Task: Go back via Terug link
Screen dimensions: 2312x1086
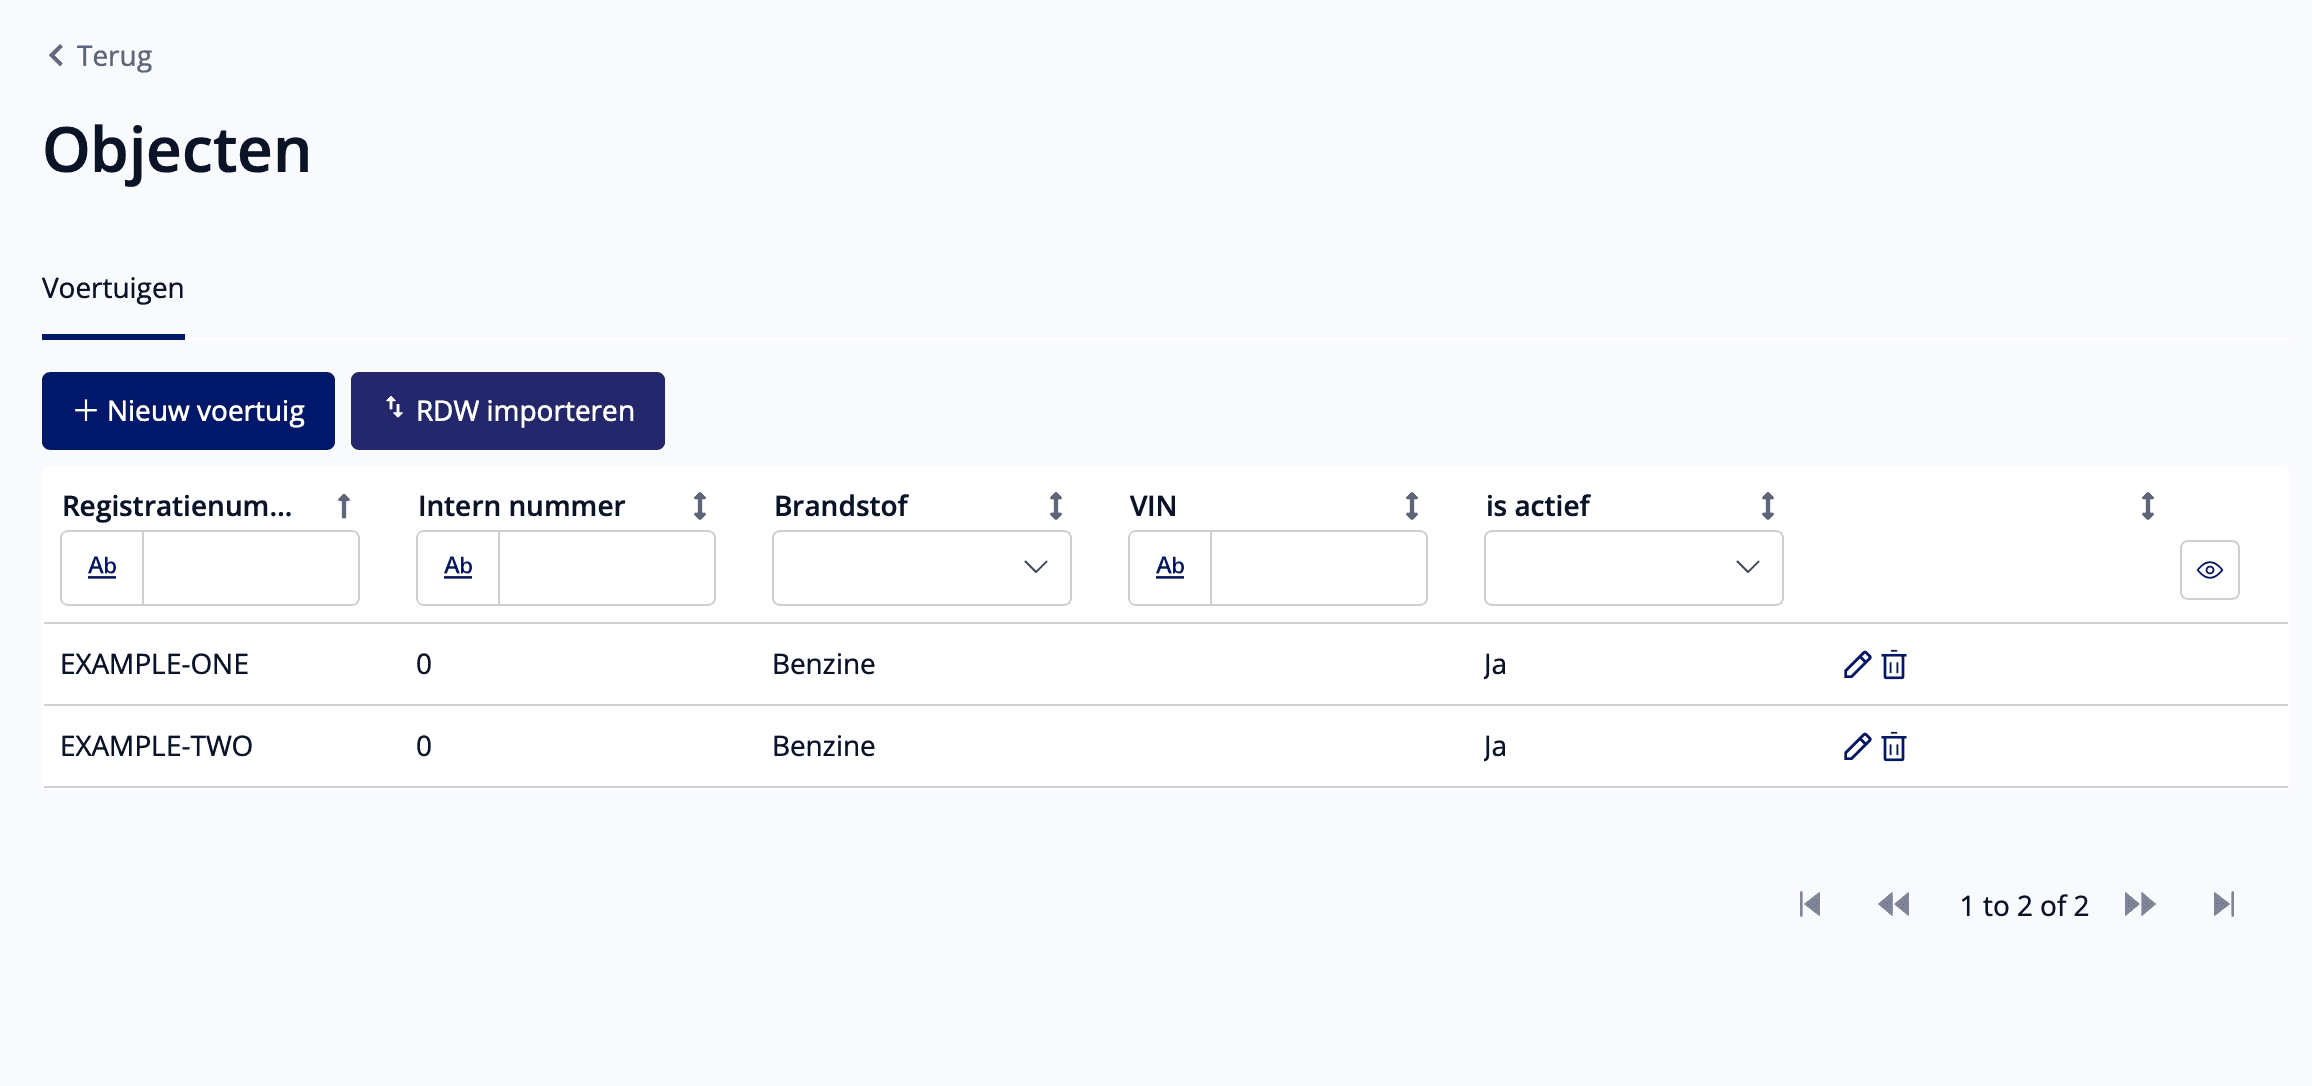Action: pyautogui.click(x=100, y=56)
